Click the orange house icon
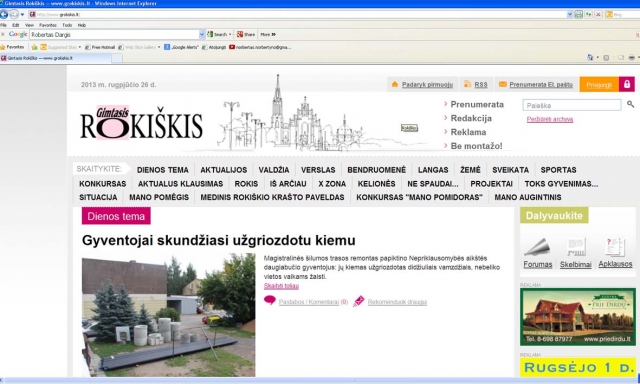This screenshot has width=640, height=384. [x=395, y=84]
